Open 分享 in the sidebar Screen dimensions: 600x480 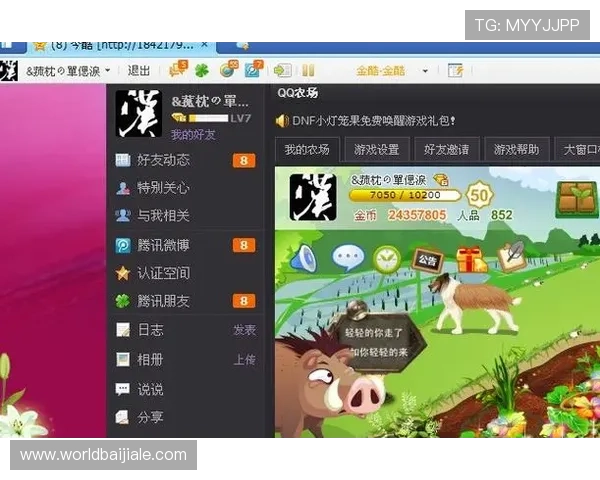(x=140, y=417)
